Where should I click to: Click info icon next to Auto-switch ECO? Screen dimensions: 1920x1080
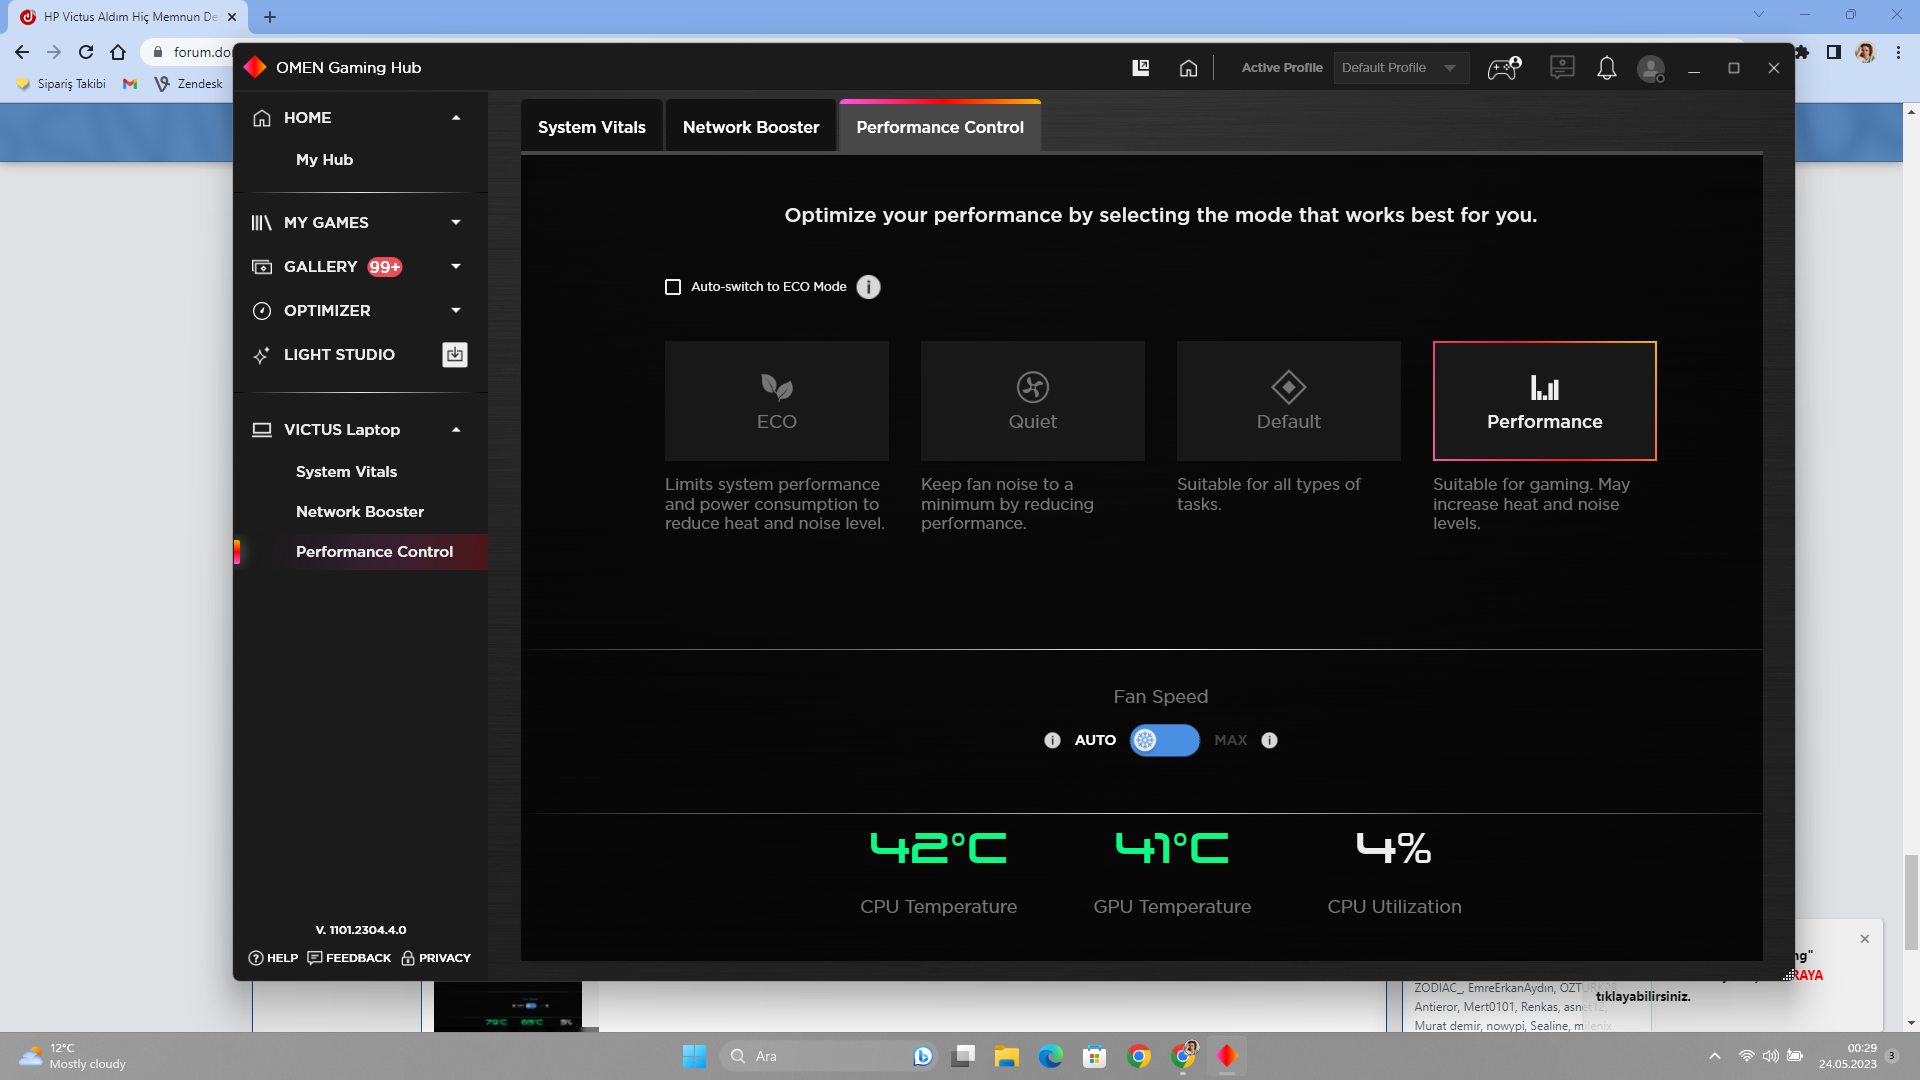tap(868, 287)
